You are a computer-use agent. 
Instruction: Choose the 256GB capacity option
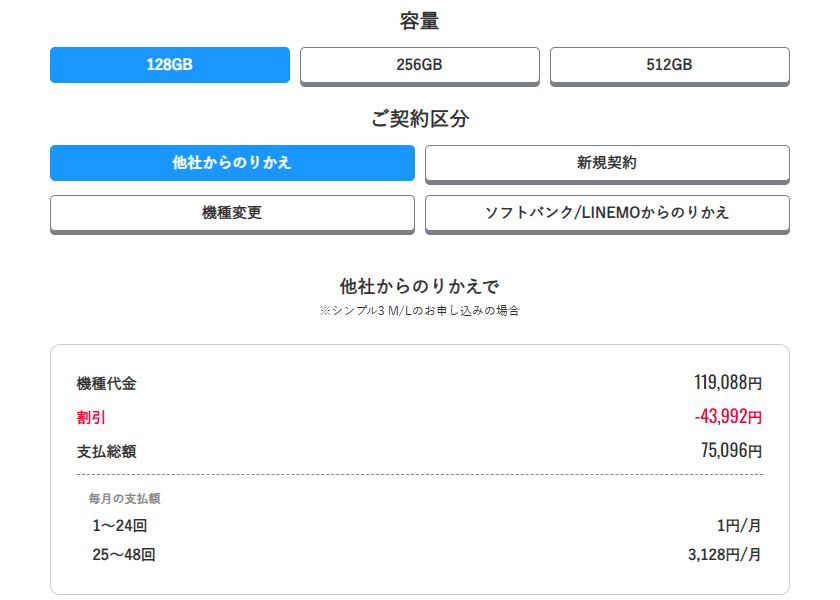420,65
